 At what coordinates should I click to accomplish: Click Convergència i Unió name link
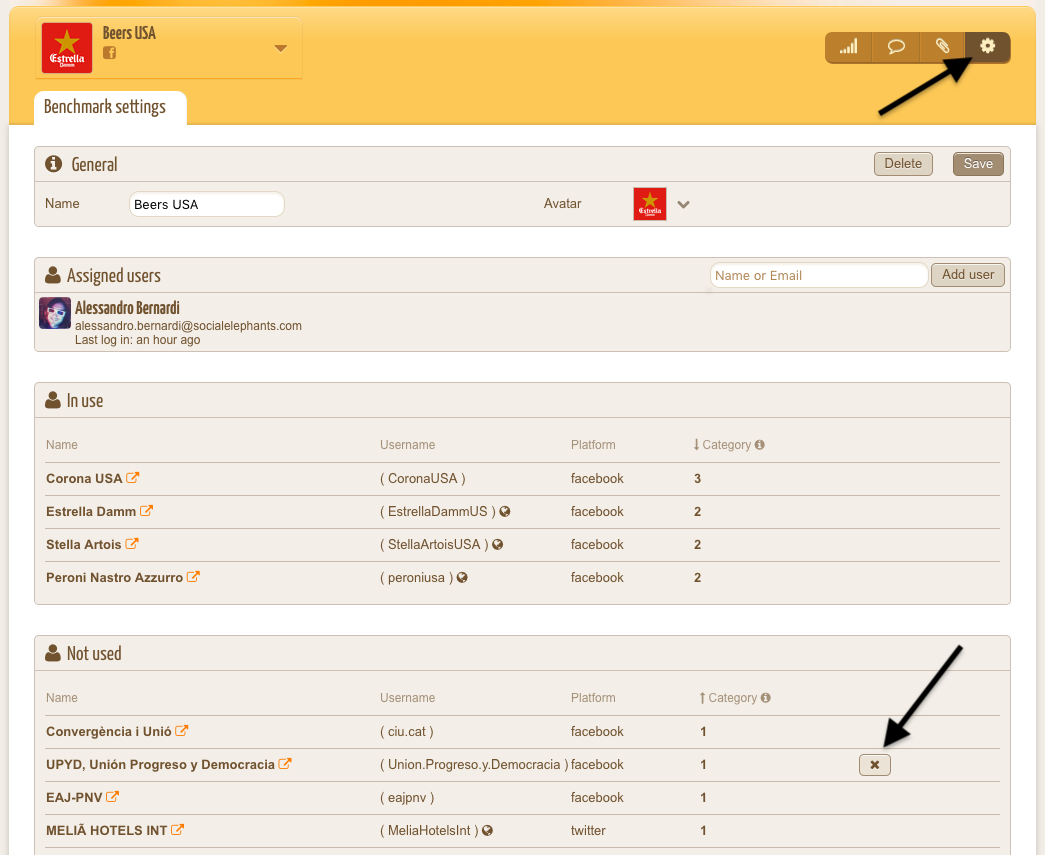[x=109, y=732]
